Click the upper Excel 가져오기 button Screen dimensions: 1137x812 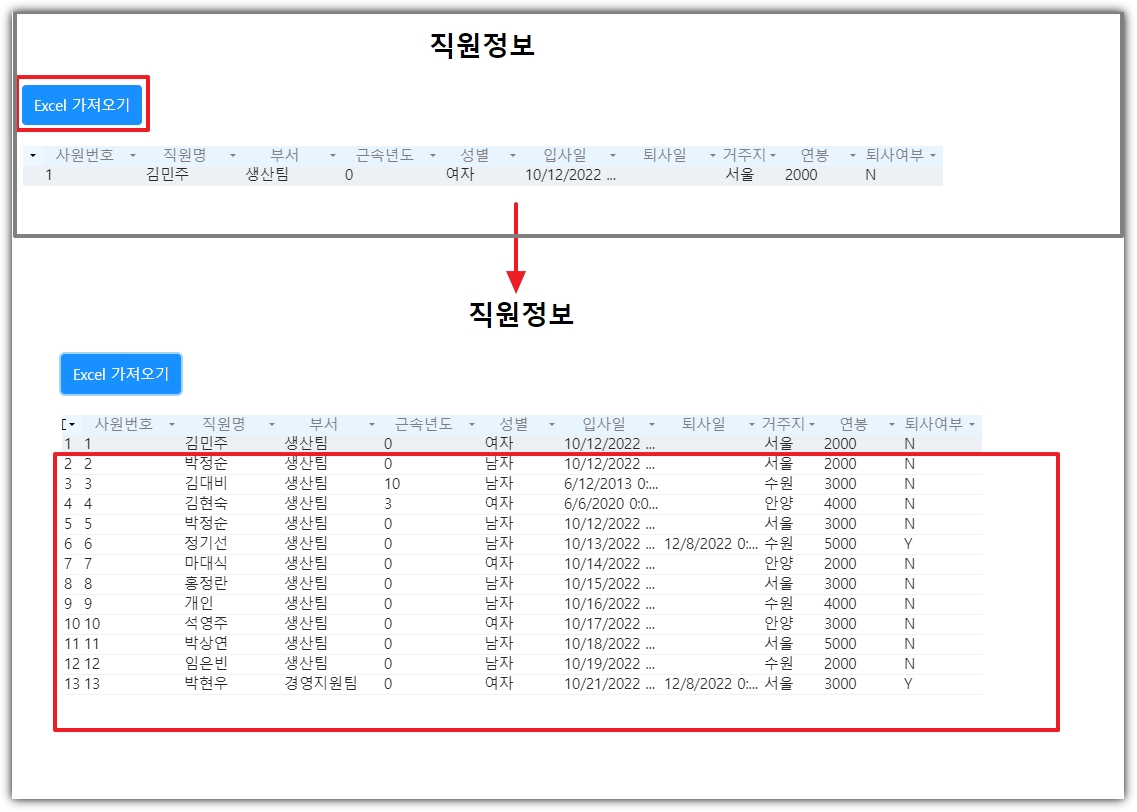coord(82,105)
